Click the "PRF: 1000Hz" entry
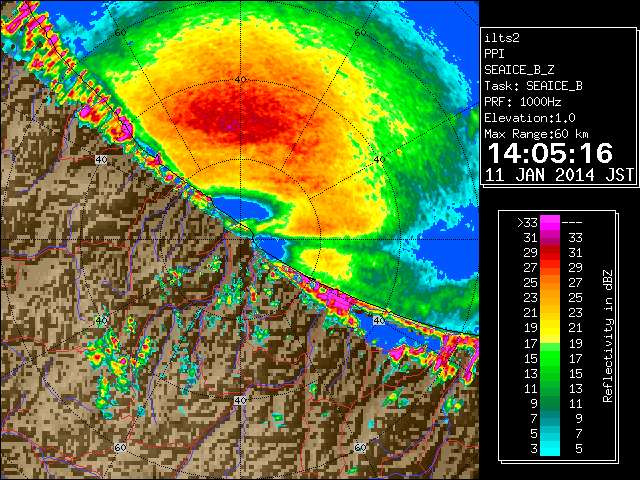This screenshot has width=640, height=480. (522, 102)
